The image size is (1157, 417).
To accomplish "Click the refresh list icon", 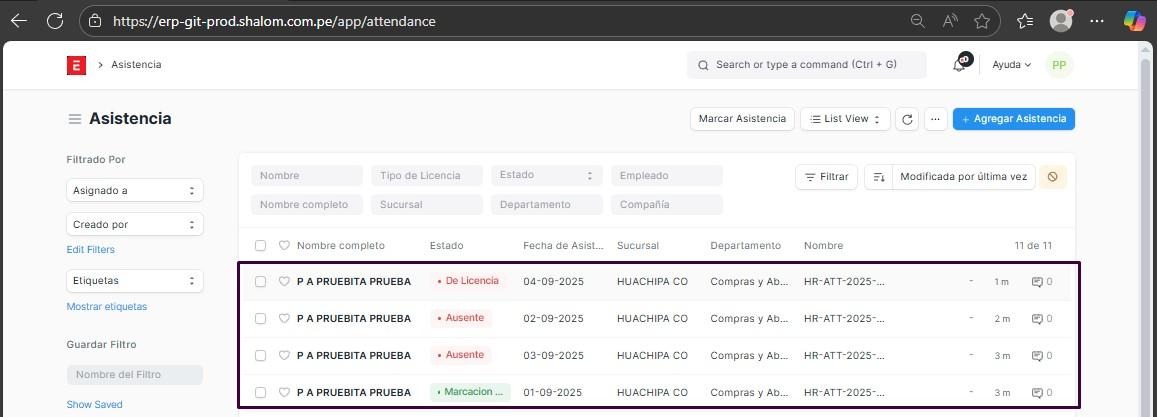I will click(x=907, y=119).
